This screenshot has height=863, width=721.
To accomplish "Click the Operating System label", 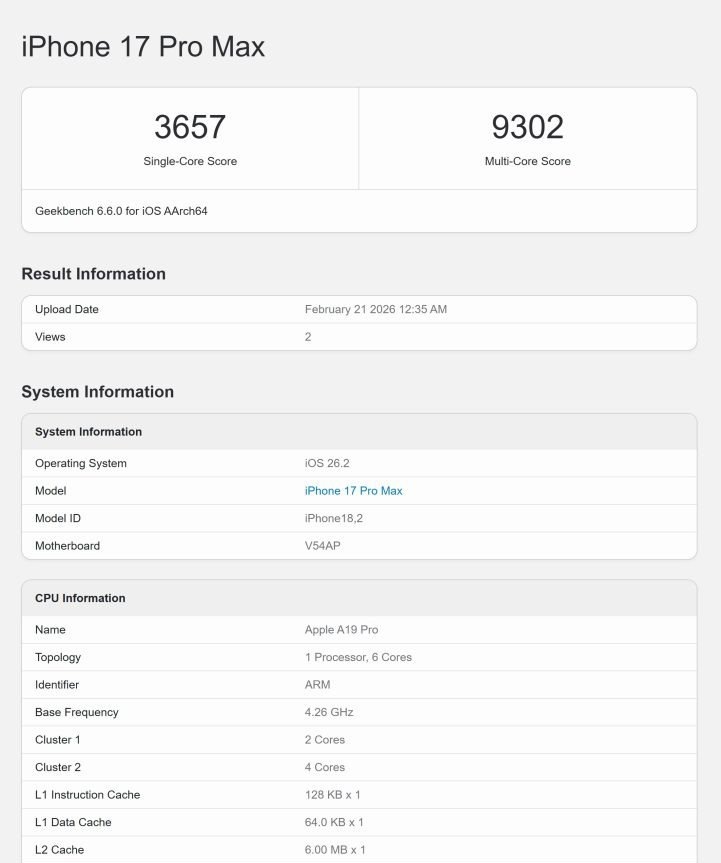I will tap(81, 463).
